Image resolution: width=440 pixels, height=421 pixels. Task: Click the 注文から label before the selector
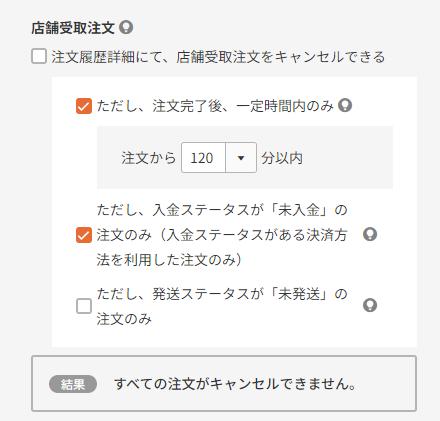pyautogui.click(x=148, y=158)
